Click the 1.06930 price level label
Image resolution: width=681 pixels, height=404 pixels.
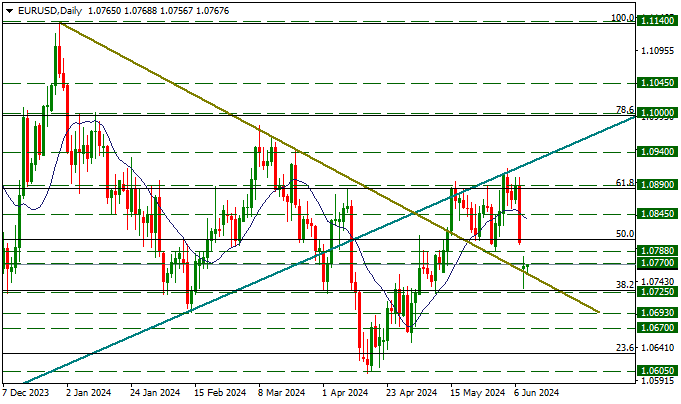[657, 313]
